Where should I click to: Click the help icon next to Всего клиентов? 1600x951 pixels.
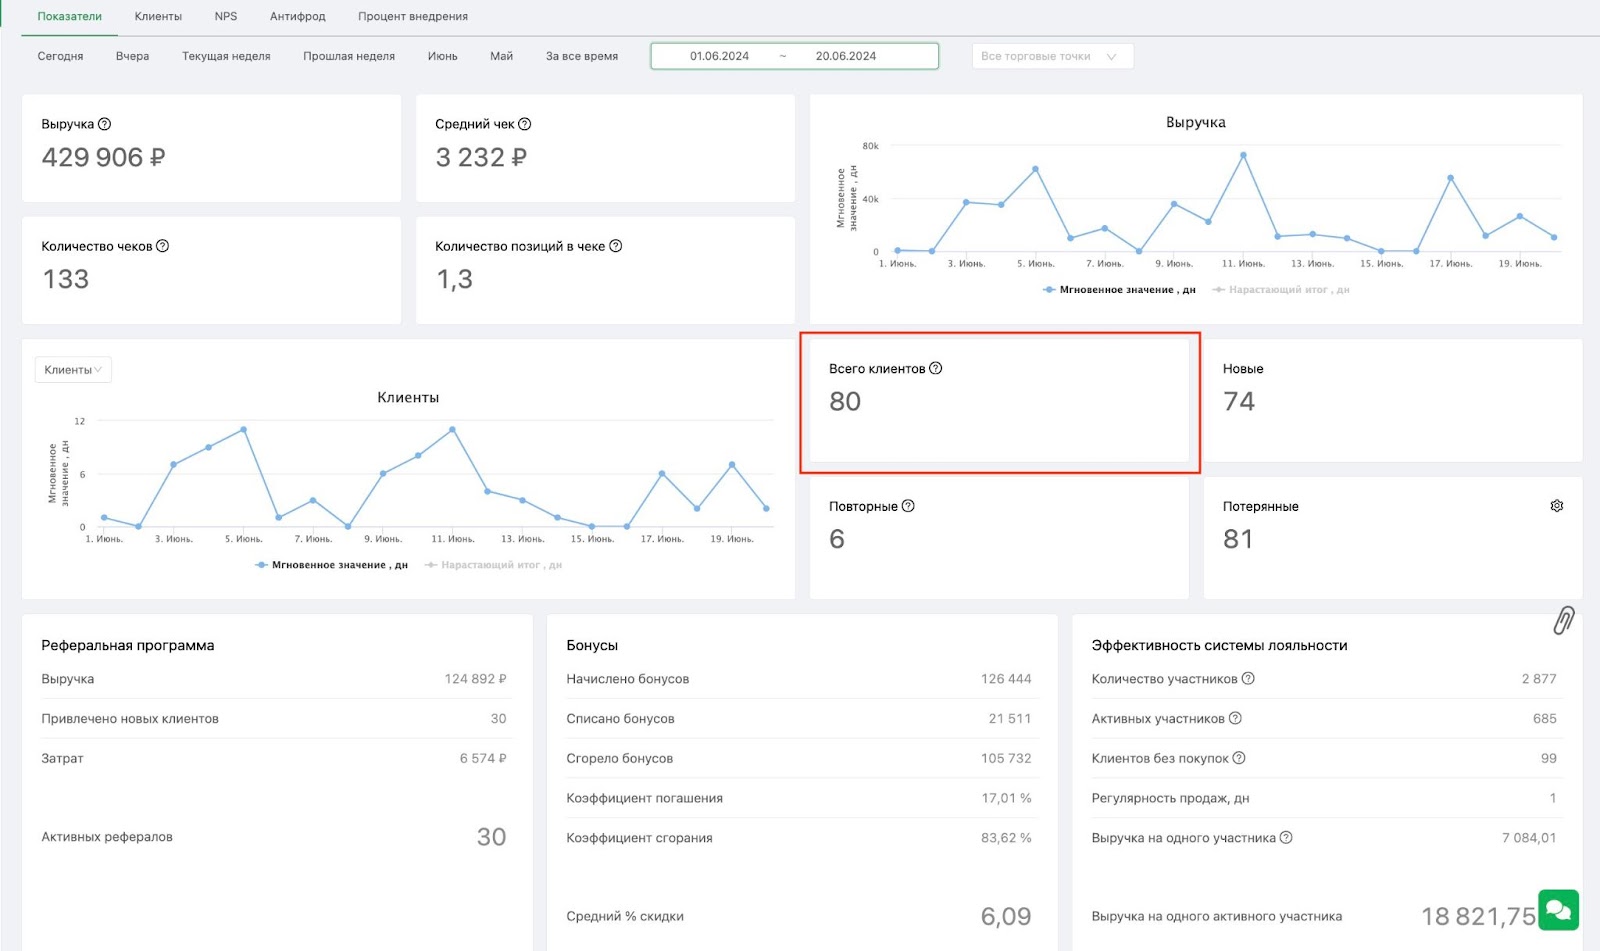(936, 368)
